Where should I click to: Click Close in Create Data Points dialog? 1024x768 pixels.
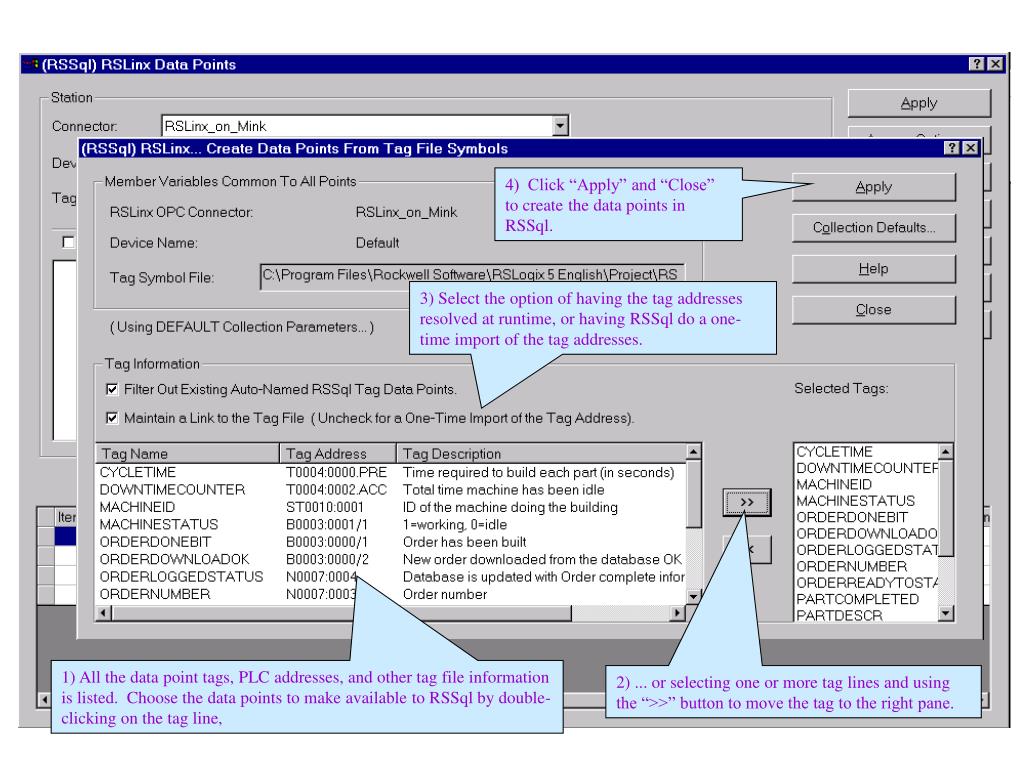(873, 310)
